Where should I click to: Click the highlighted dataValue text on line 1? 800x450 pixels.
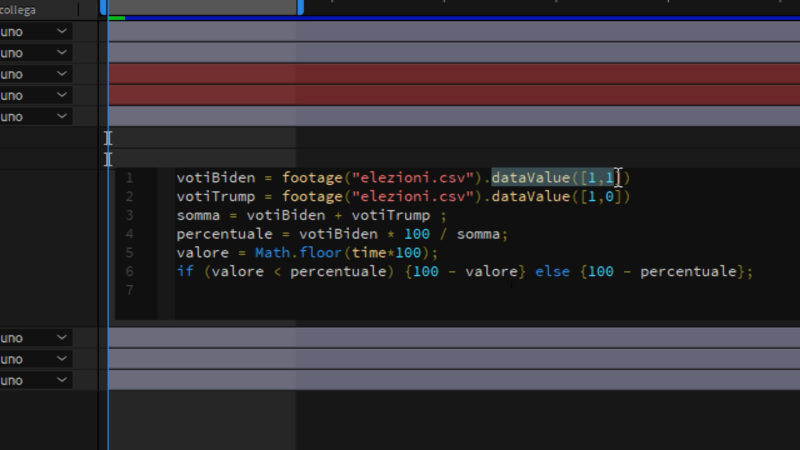(x=530, y=178)
